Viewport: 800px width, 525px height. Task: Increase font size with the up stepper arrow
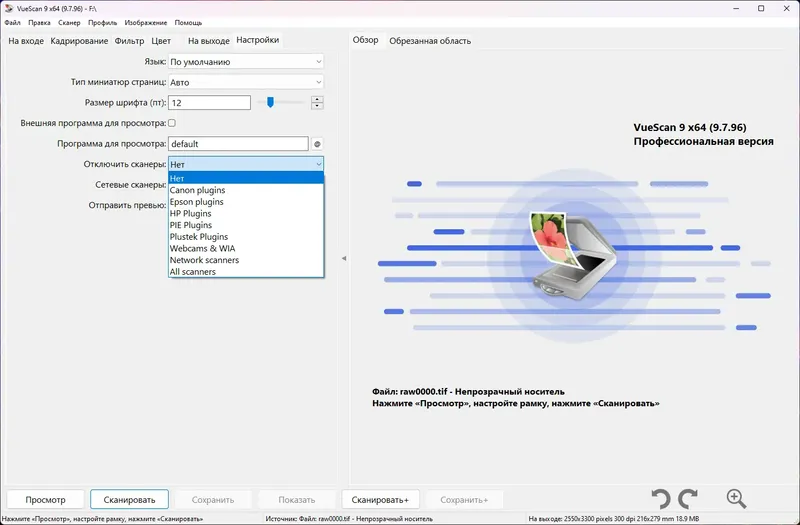pos(317,99)
